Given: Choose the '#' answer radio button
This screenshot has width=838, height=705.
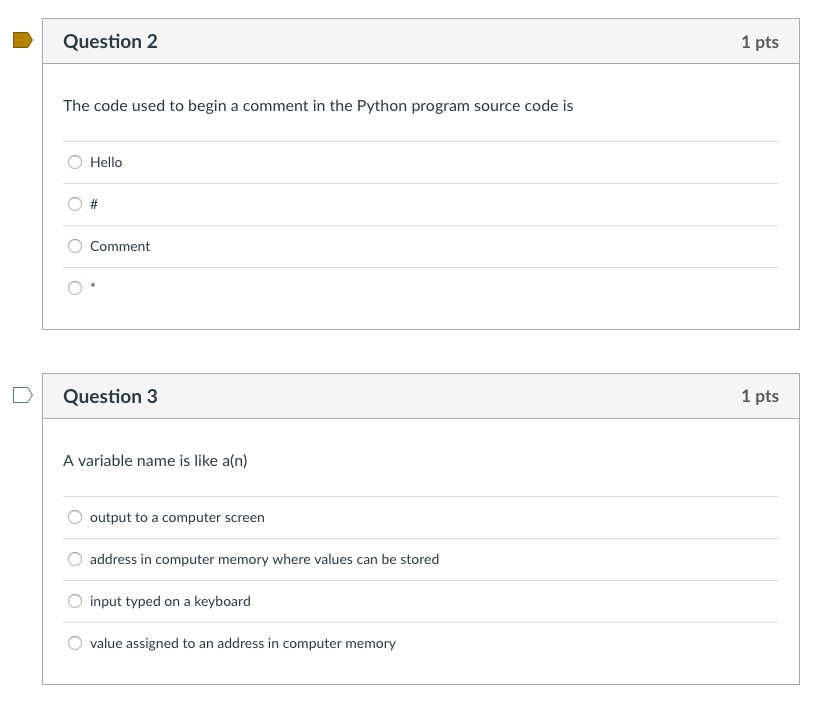Looking at the screenshot, I should point(75,204).
